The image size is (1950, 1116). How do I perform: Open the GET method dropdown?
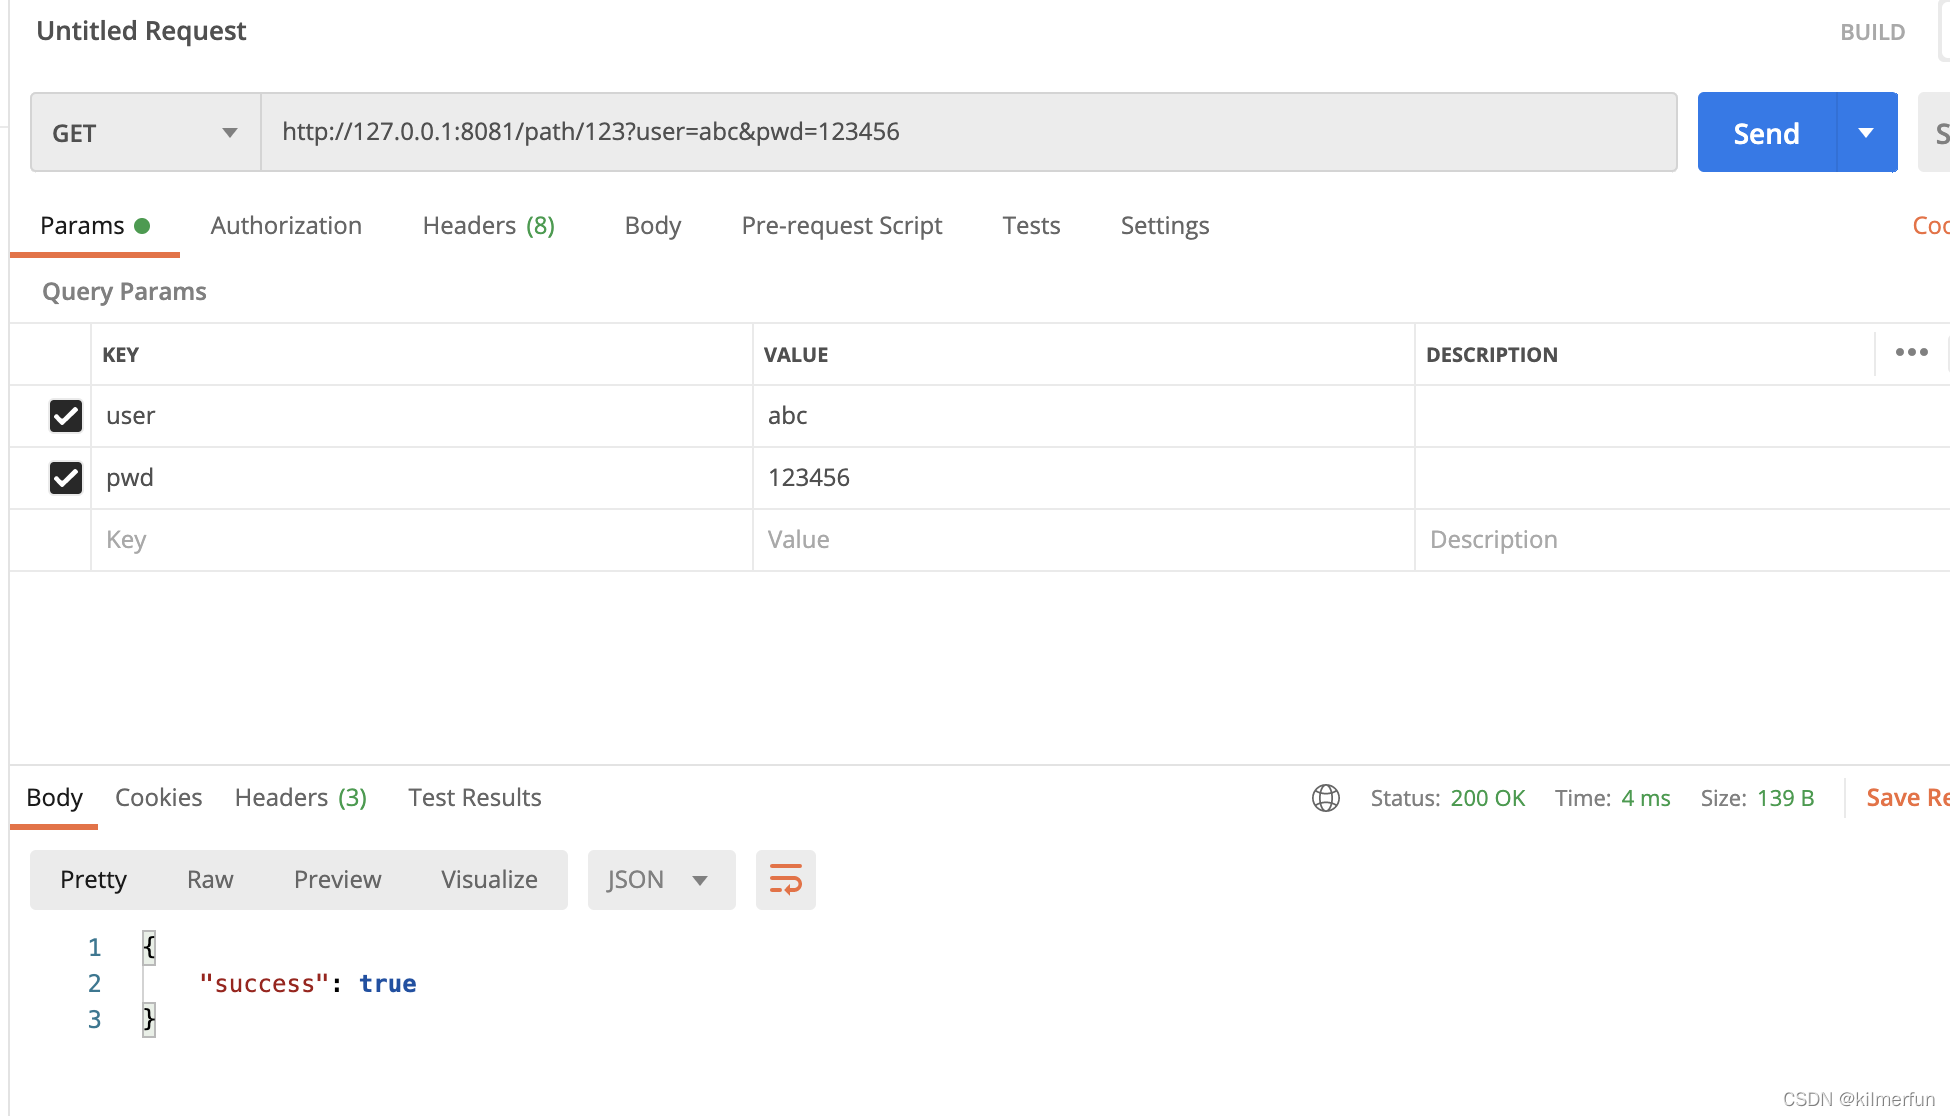[x=146, y=133]
